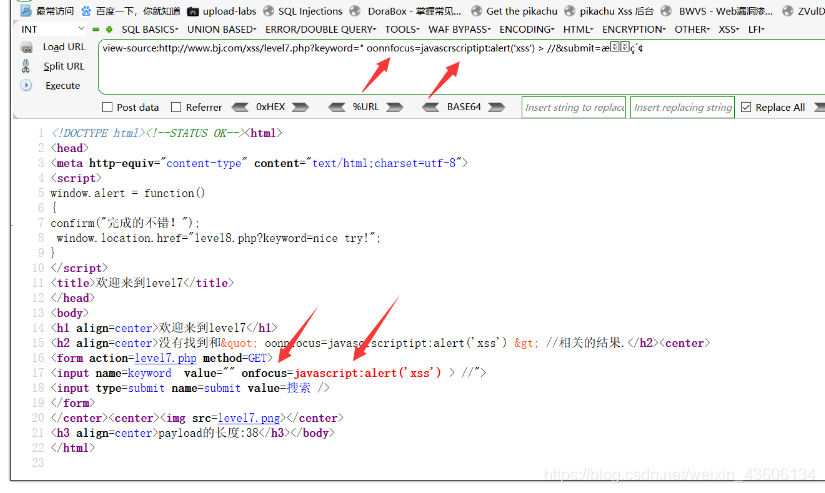Click the green minus icon in HackBar
Viewport: 825px width, 493px height.
[96, 29]
